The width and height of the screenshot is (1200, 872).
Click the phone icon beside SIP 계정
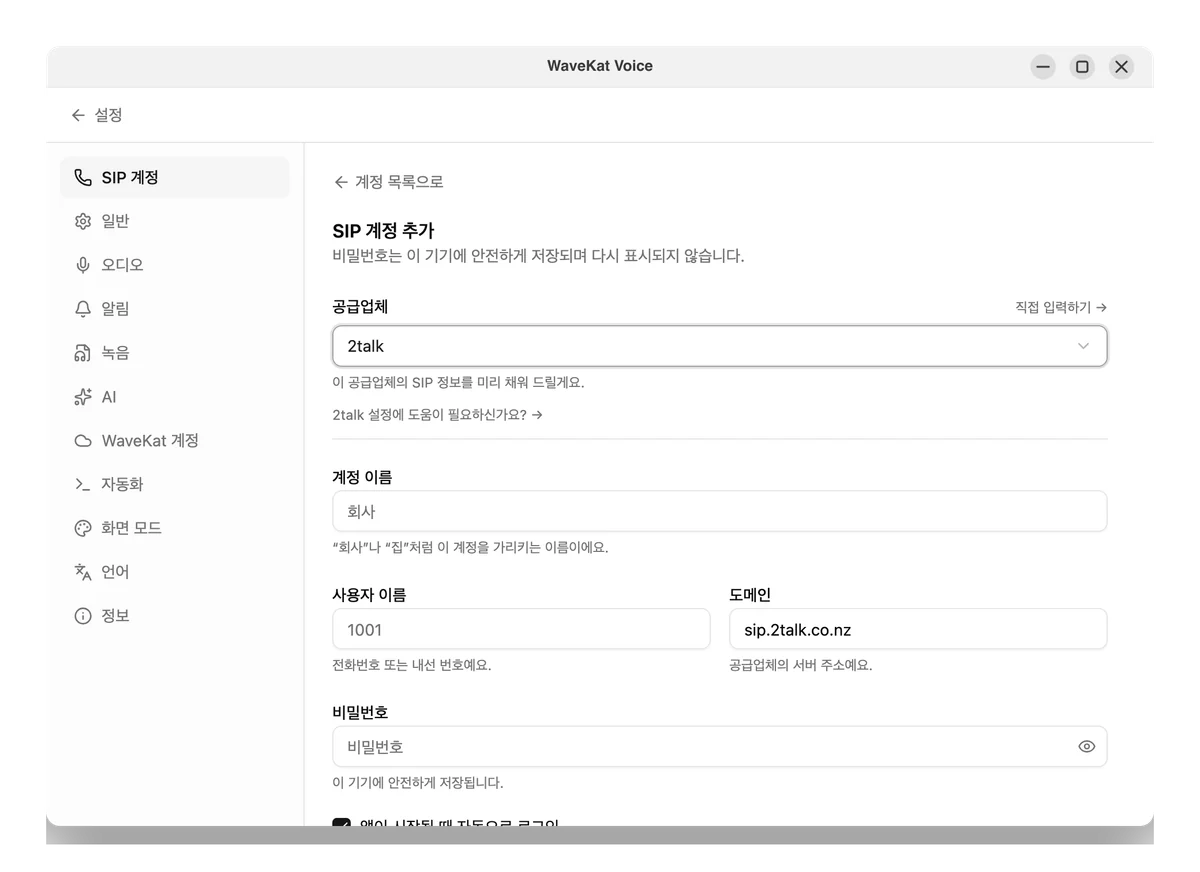click(83, 178)
